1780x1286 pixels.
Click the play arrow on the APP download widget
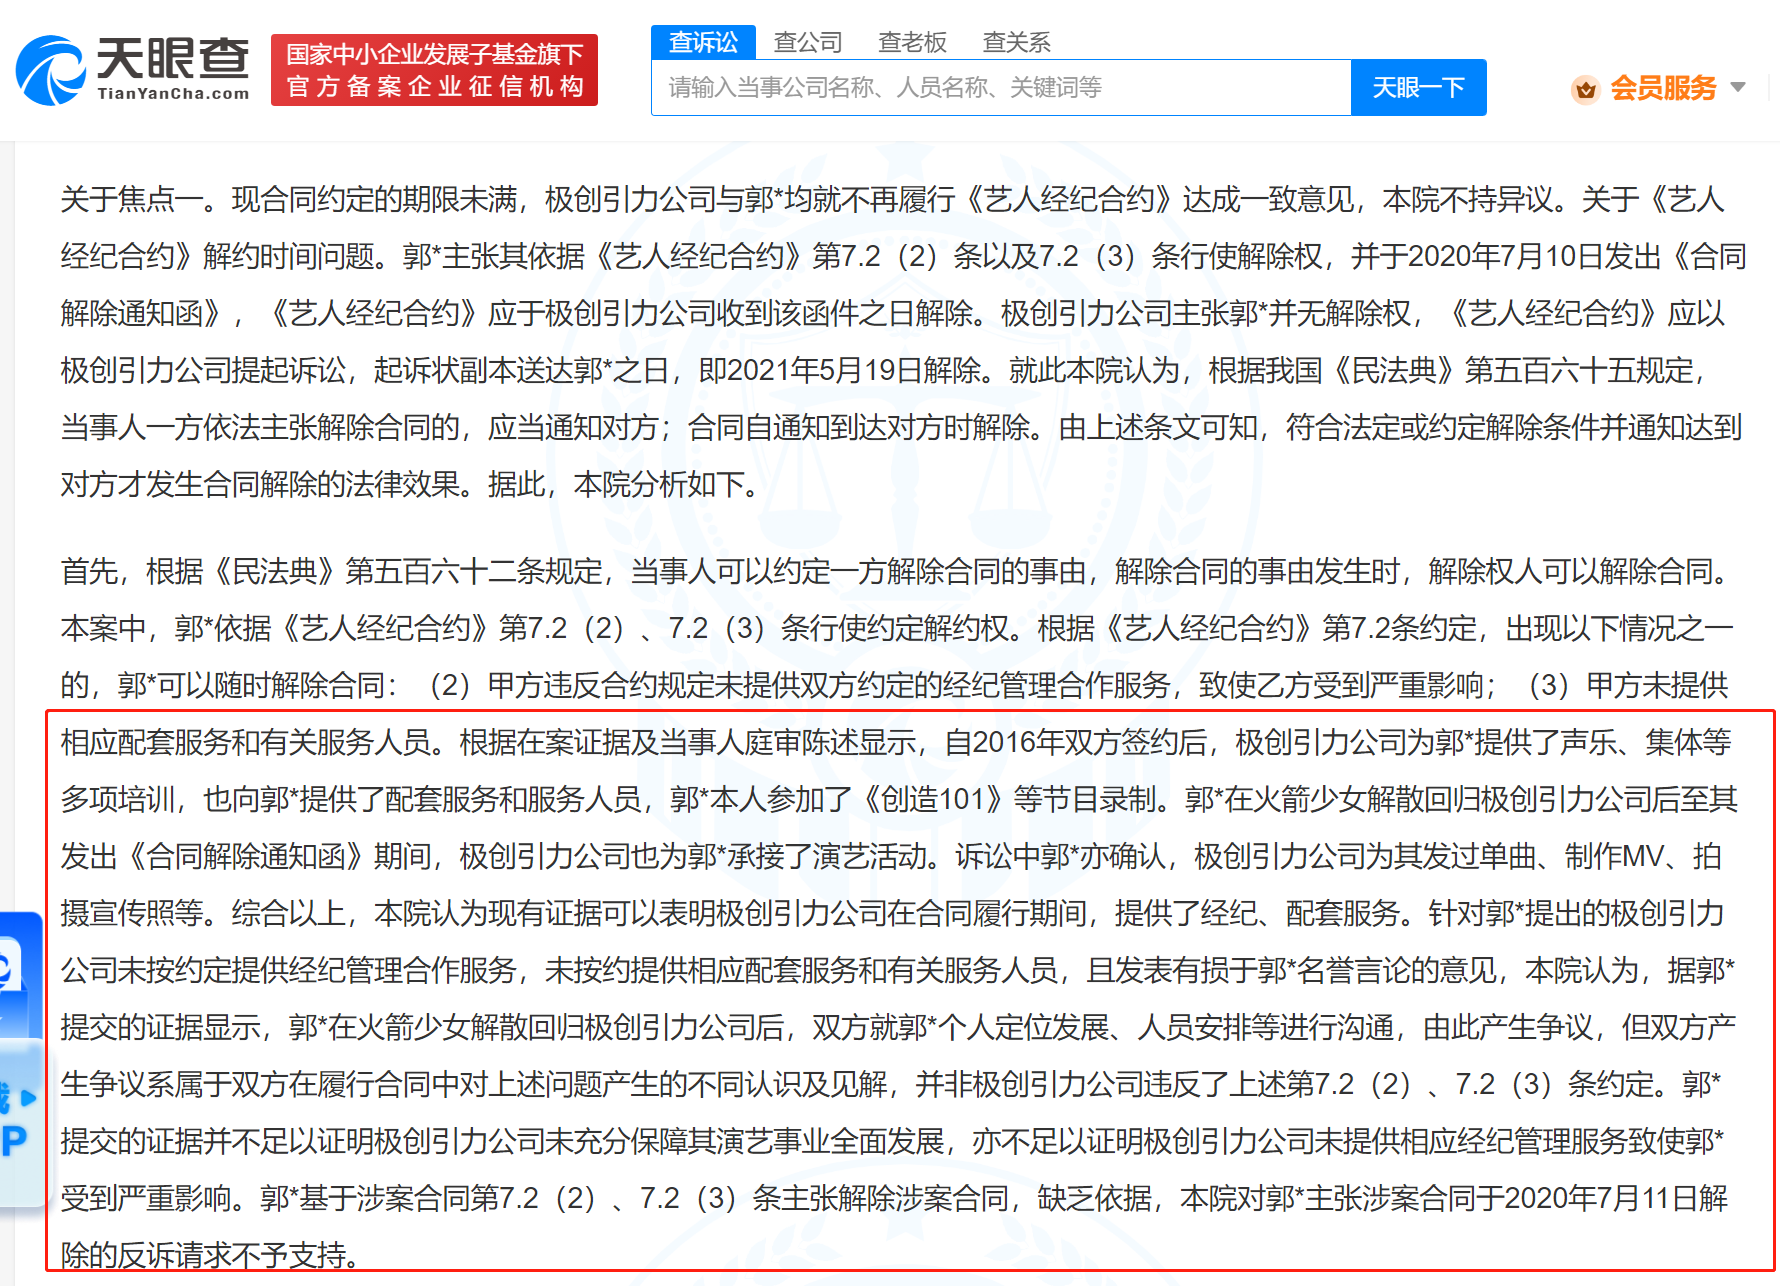point(29,1098)
